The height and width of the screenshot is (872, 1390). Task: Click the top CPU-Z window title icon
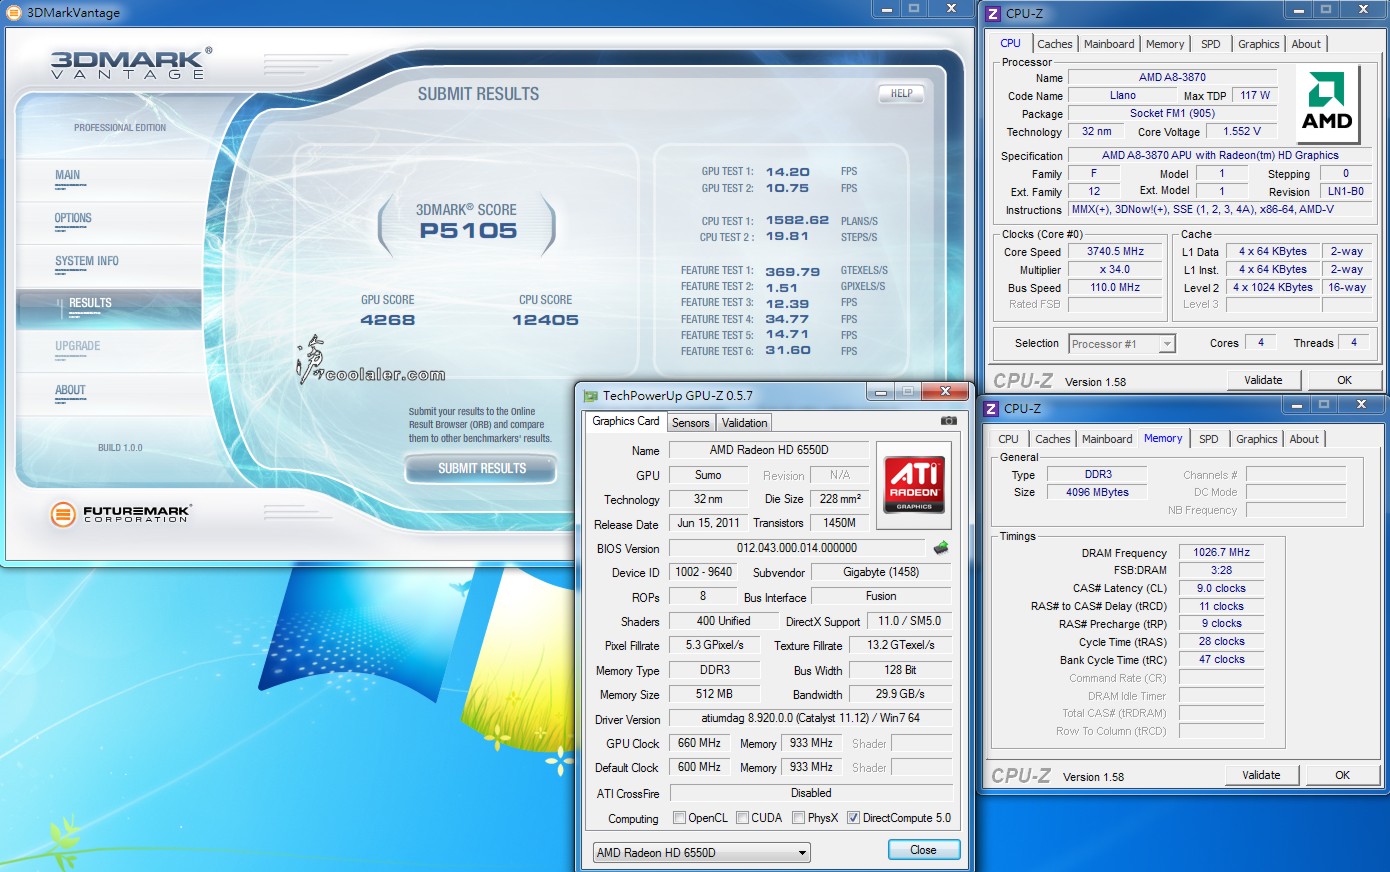coord(992,13)
